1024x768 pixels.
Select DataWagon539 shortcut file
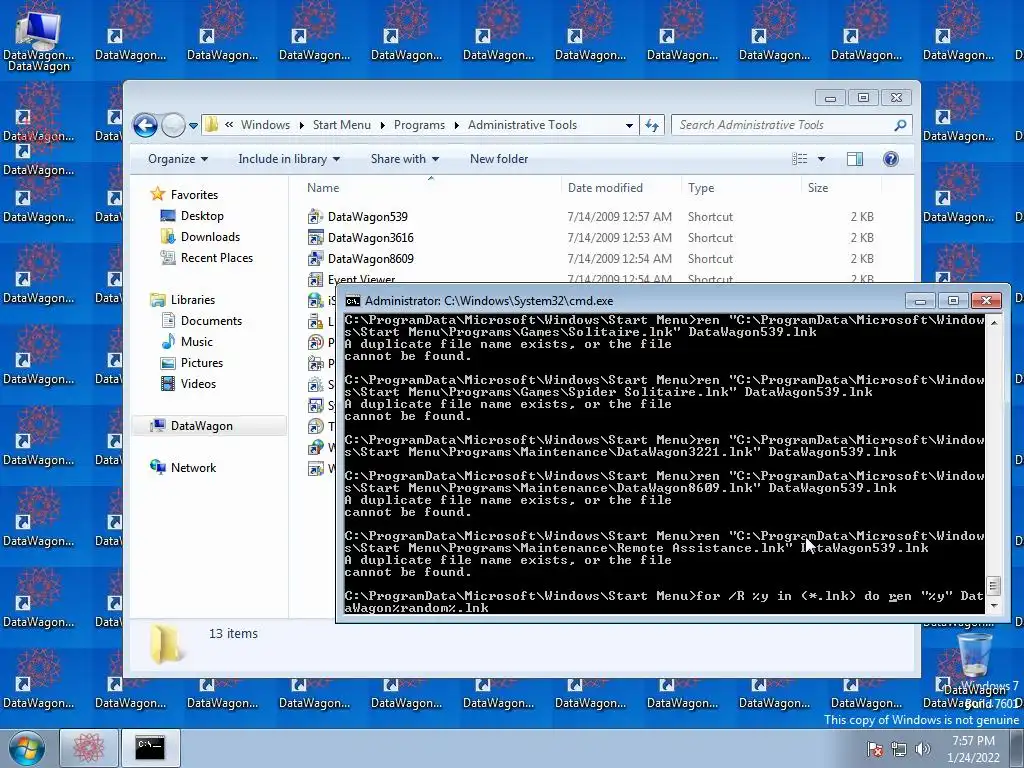coord(368,217)
